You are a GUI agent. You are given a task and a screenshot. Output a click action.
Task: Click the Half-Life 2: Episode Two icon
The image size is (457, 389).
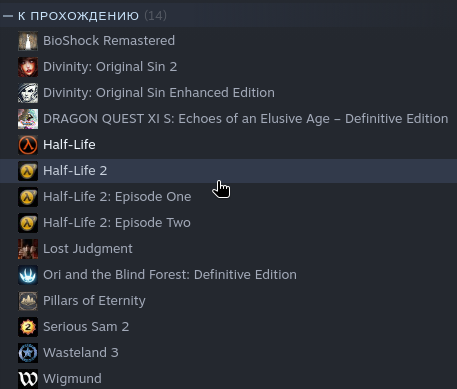tap(28, 223)
